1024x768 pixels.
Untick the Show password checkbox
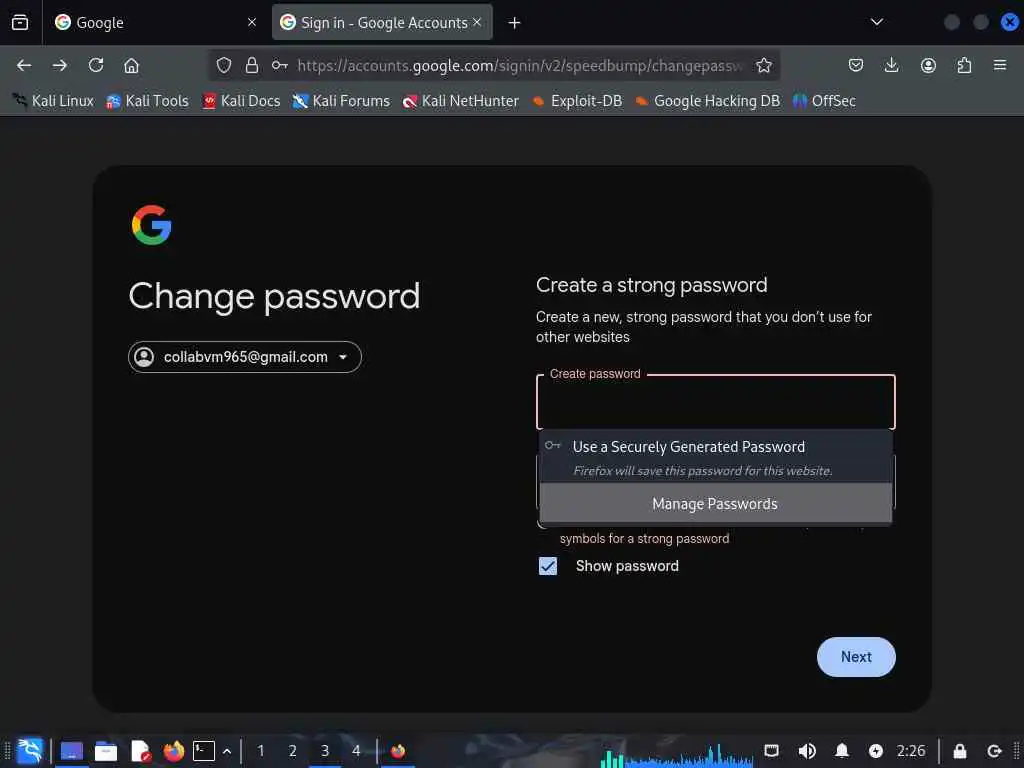(548, 566)
